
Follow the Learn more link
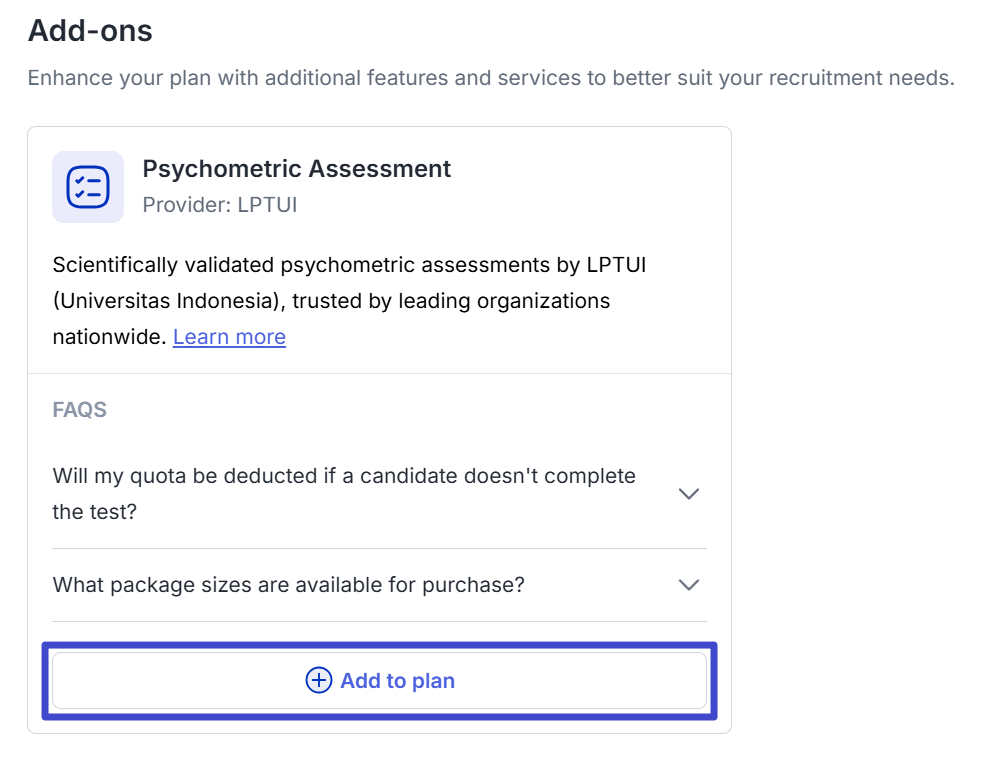point(229,337)
